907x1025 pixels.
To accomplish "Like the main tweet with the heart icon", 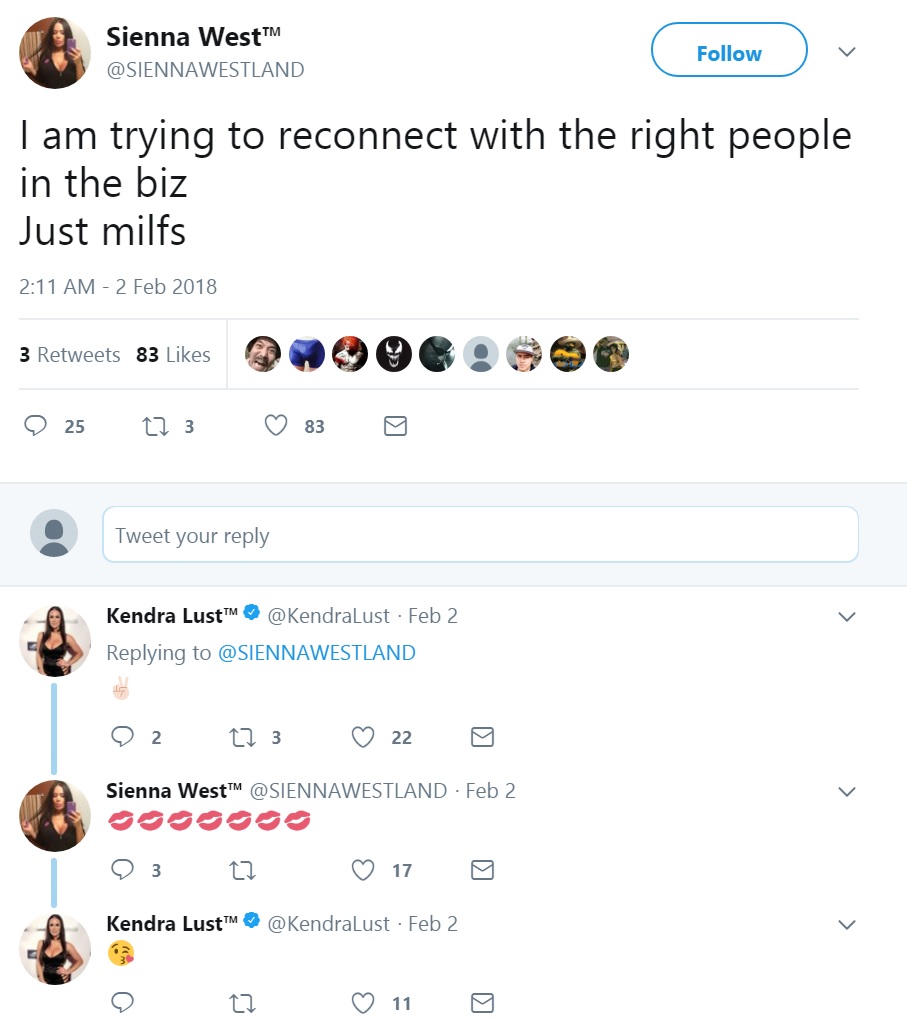I will coord(276,427).
